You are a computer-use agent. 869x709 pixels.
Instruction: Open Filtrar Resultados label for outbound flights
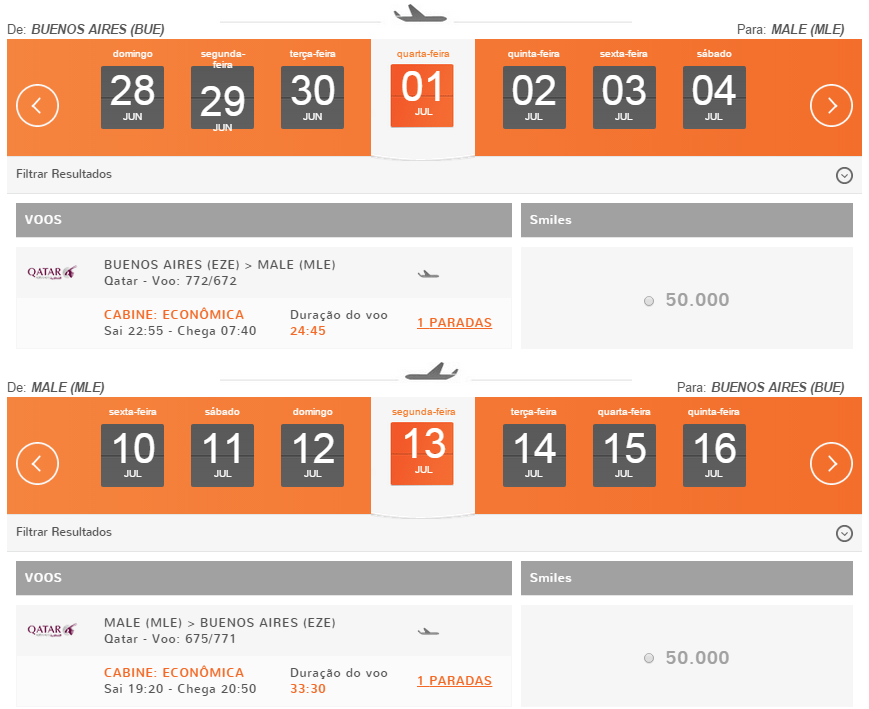[64, 174]
